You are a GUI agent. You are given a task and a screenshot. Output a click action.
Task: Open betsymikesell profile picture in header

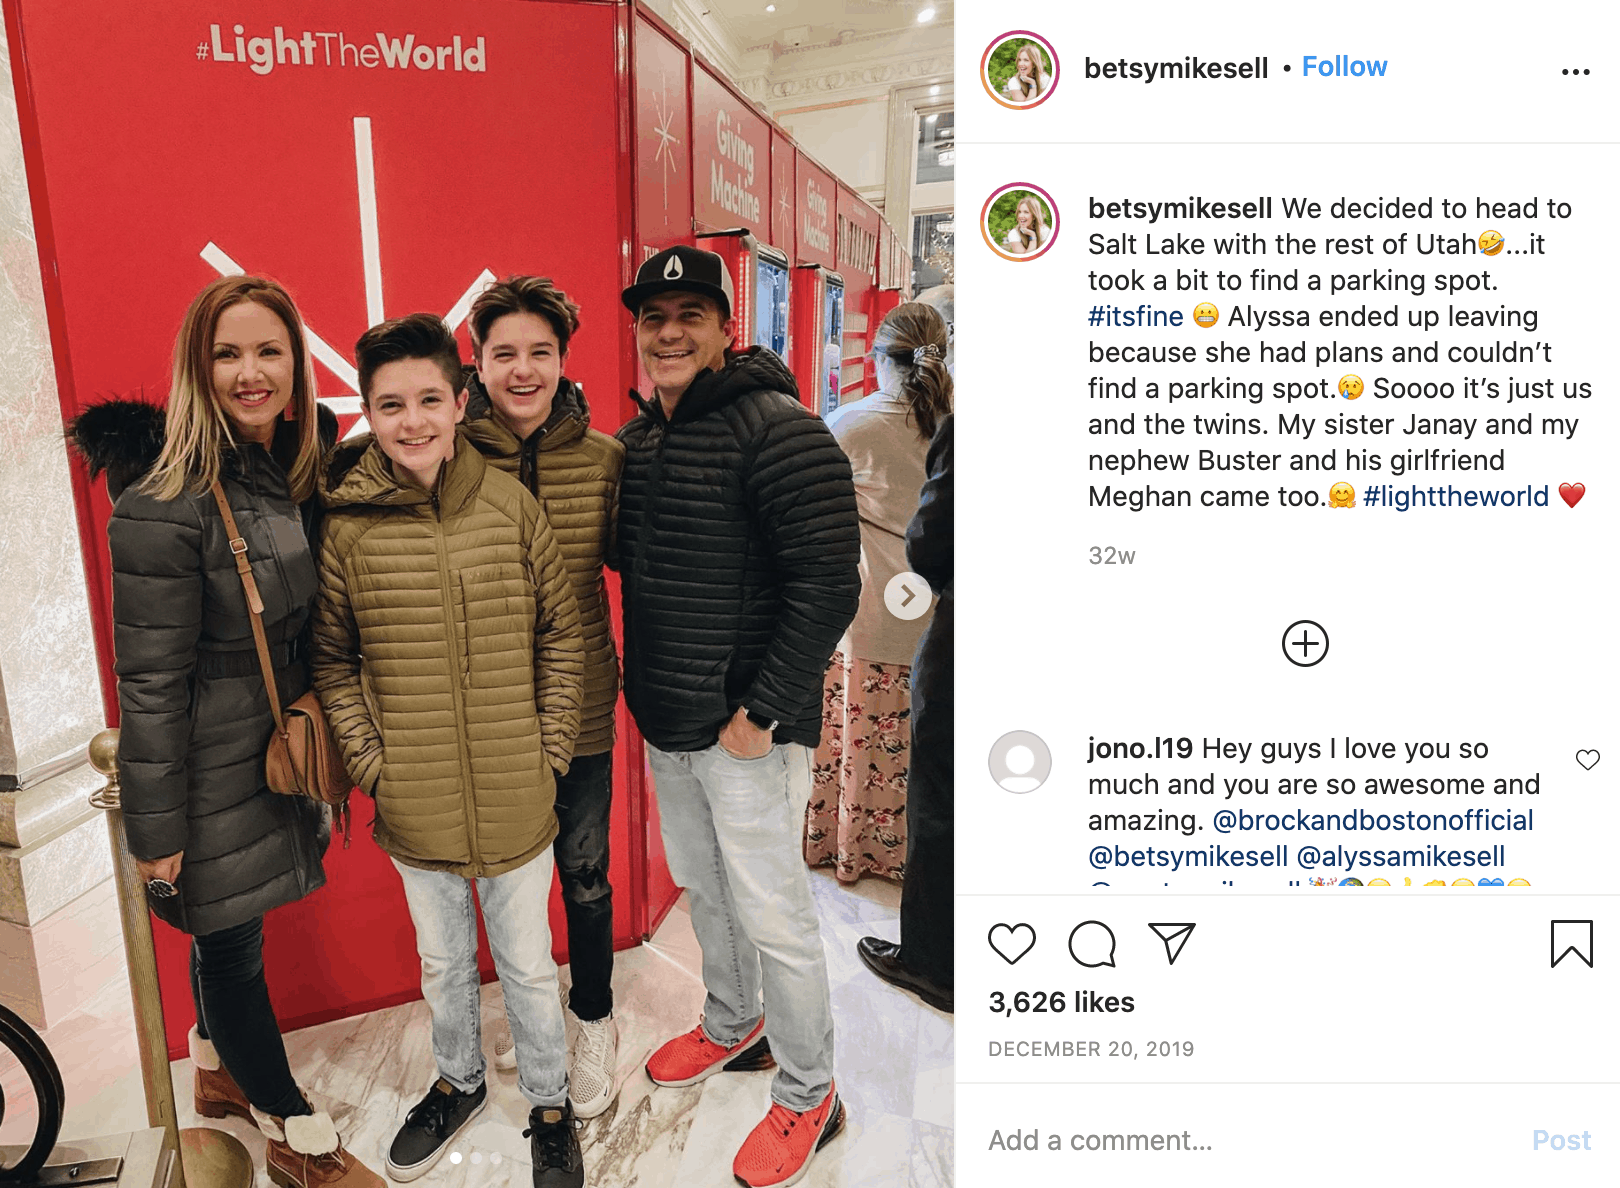tap(1020, 70)
